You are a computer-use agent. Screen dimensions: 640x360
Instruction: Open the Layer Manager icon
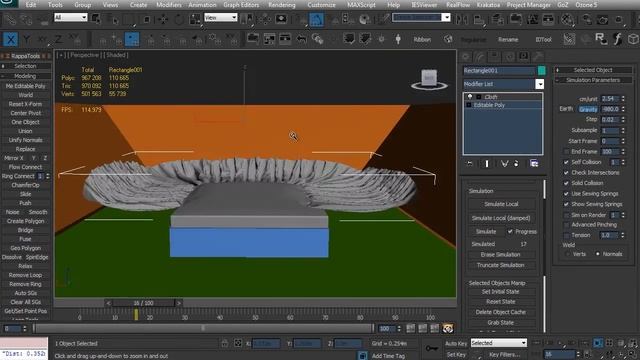pos(498,19)
